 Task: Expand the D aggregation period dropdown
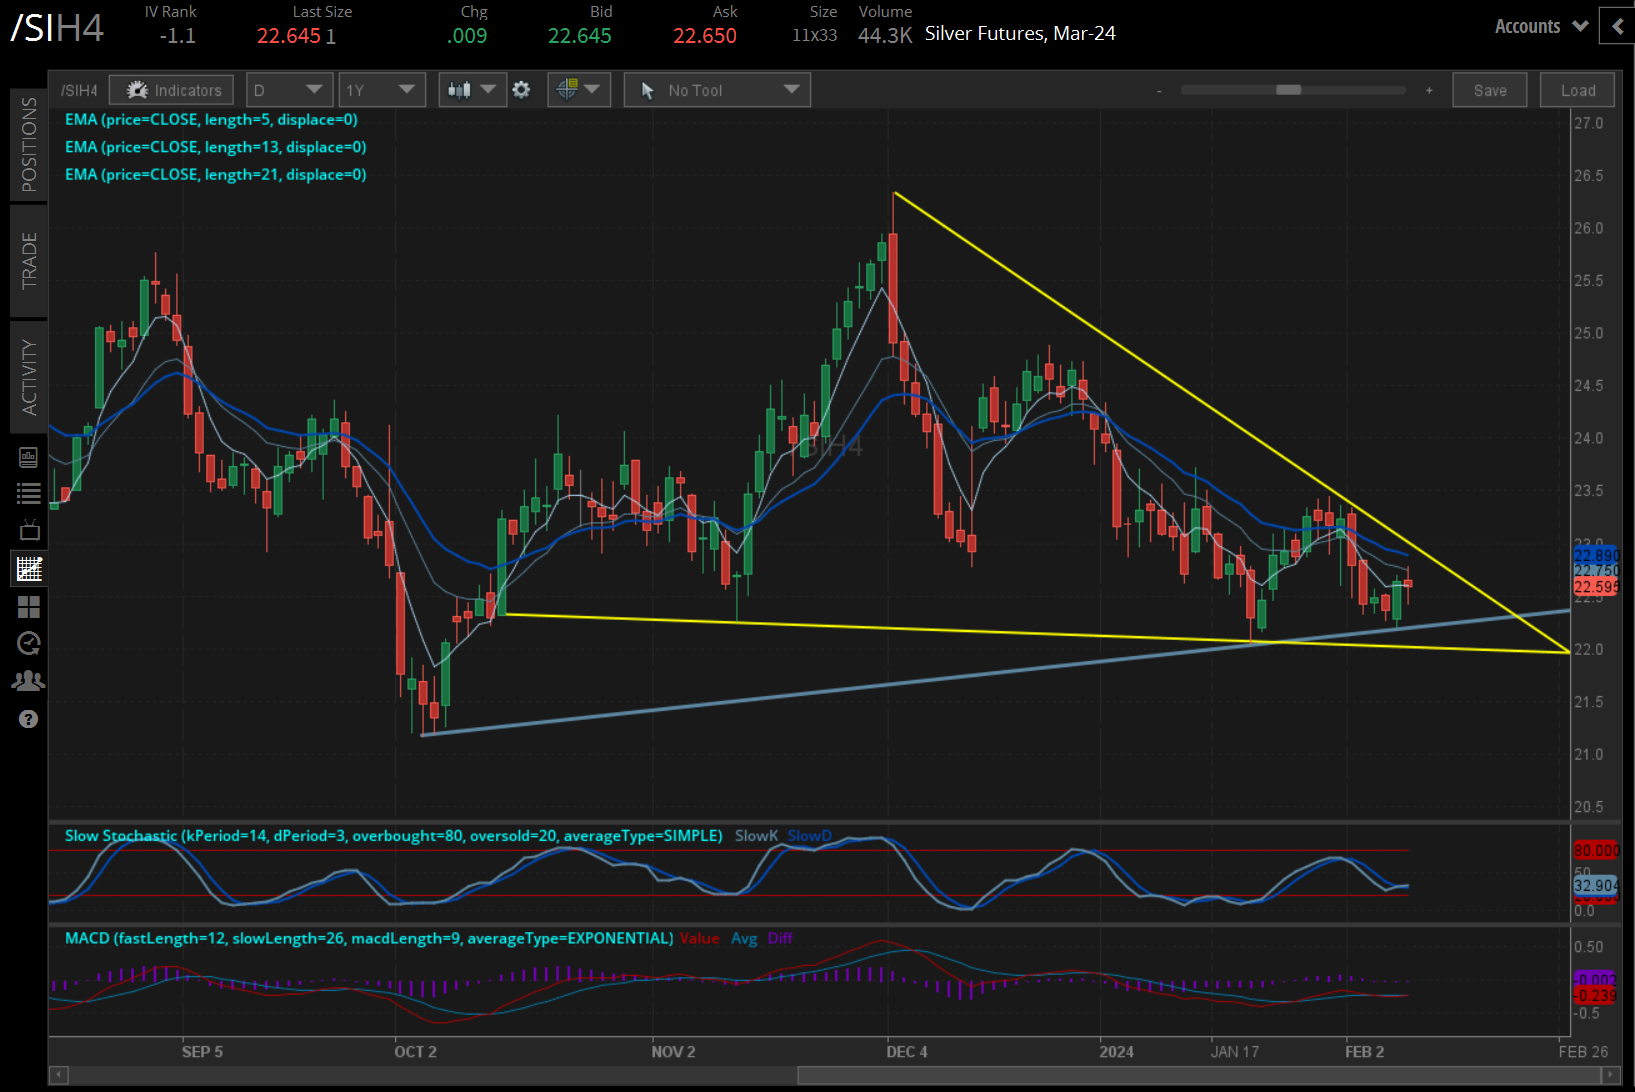pos(288,90)
